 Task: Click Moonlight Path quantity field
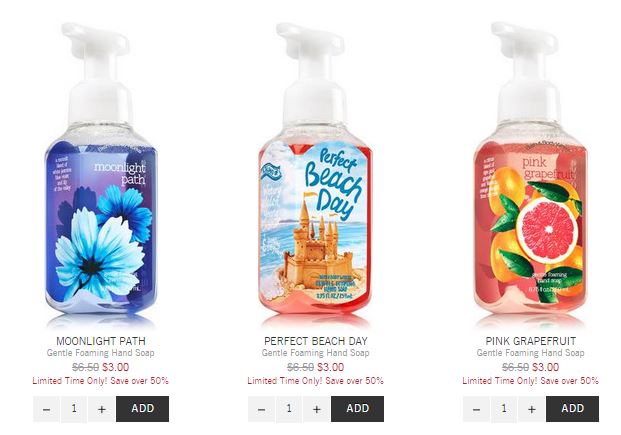pos(74,409)
